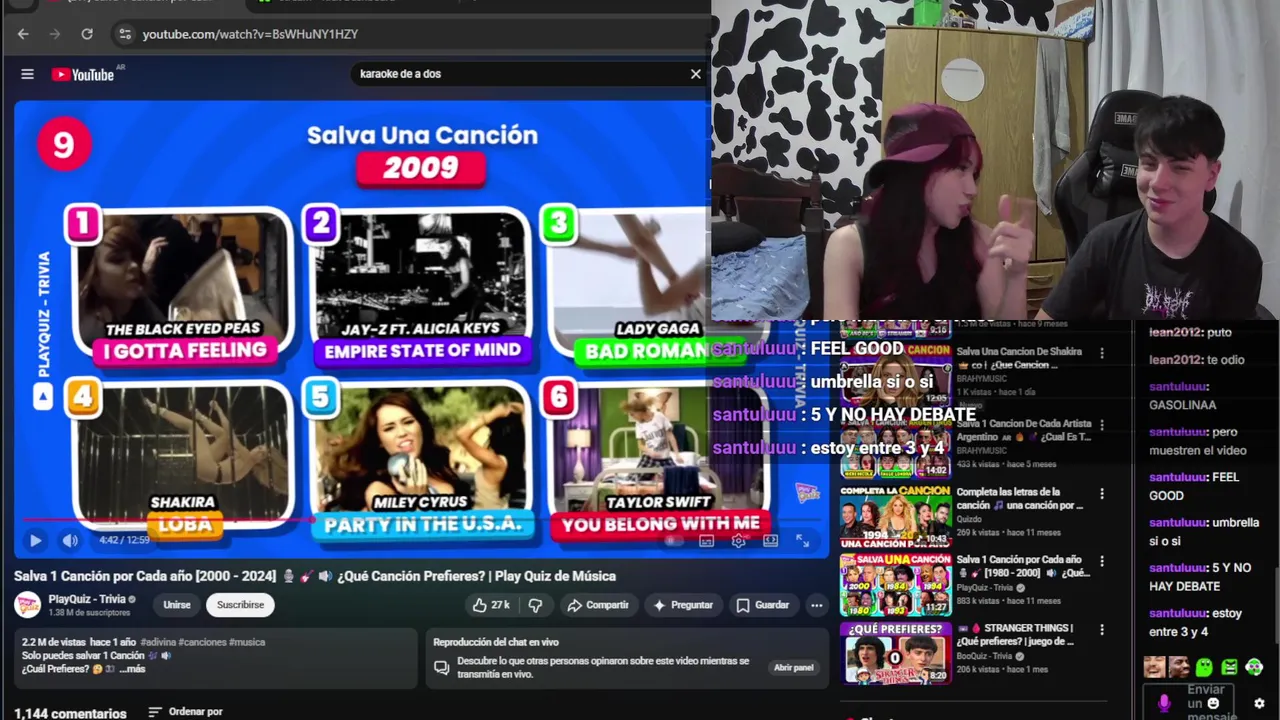Open thumbnail of 'Completa la Canción' video
1280x720 pixels.
(x=895, y=517)
